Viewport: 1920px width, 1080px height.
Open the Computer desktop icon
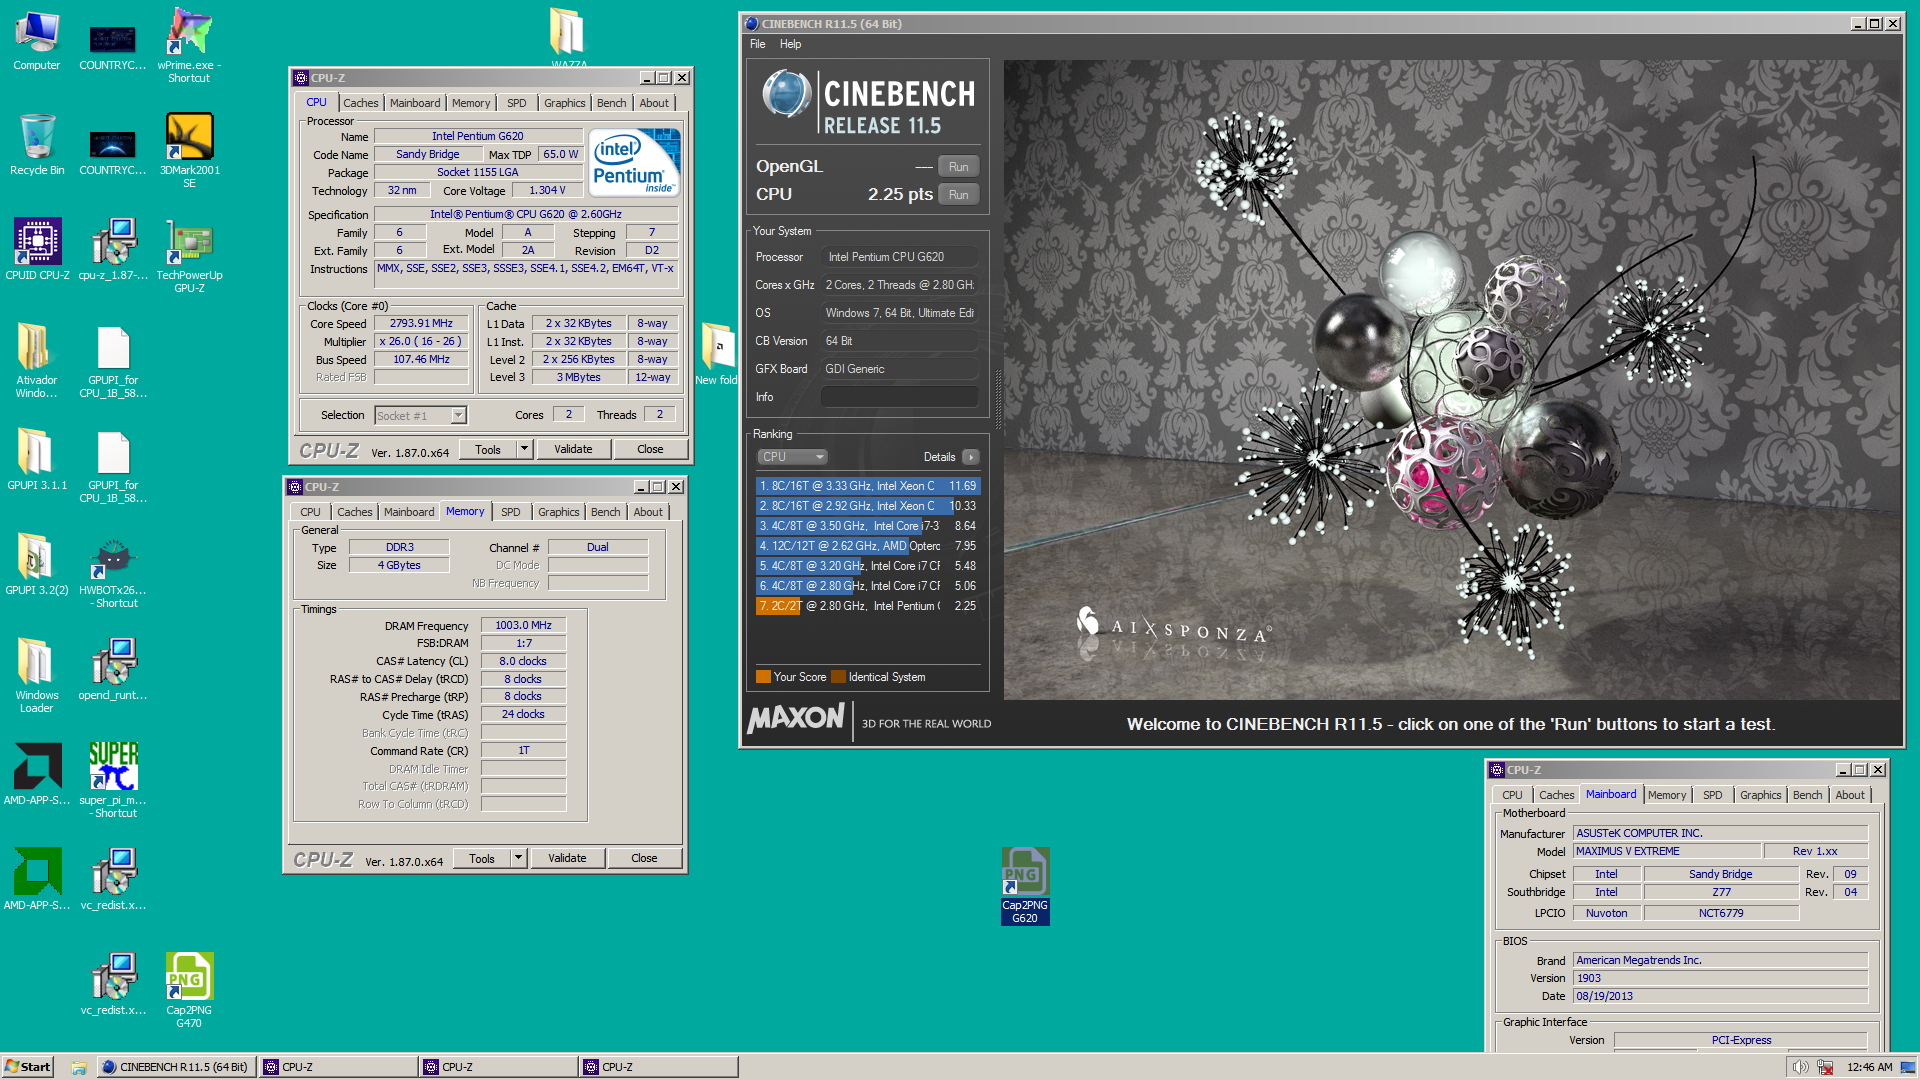37,40
